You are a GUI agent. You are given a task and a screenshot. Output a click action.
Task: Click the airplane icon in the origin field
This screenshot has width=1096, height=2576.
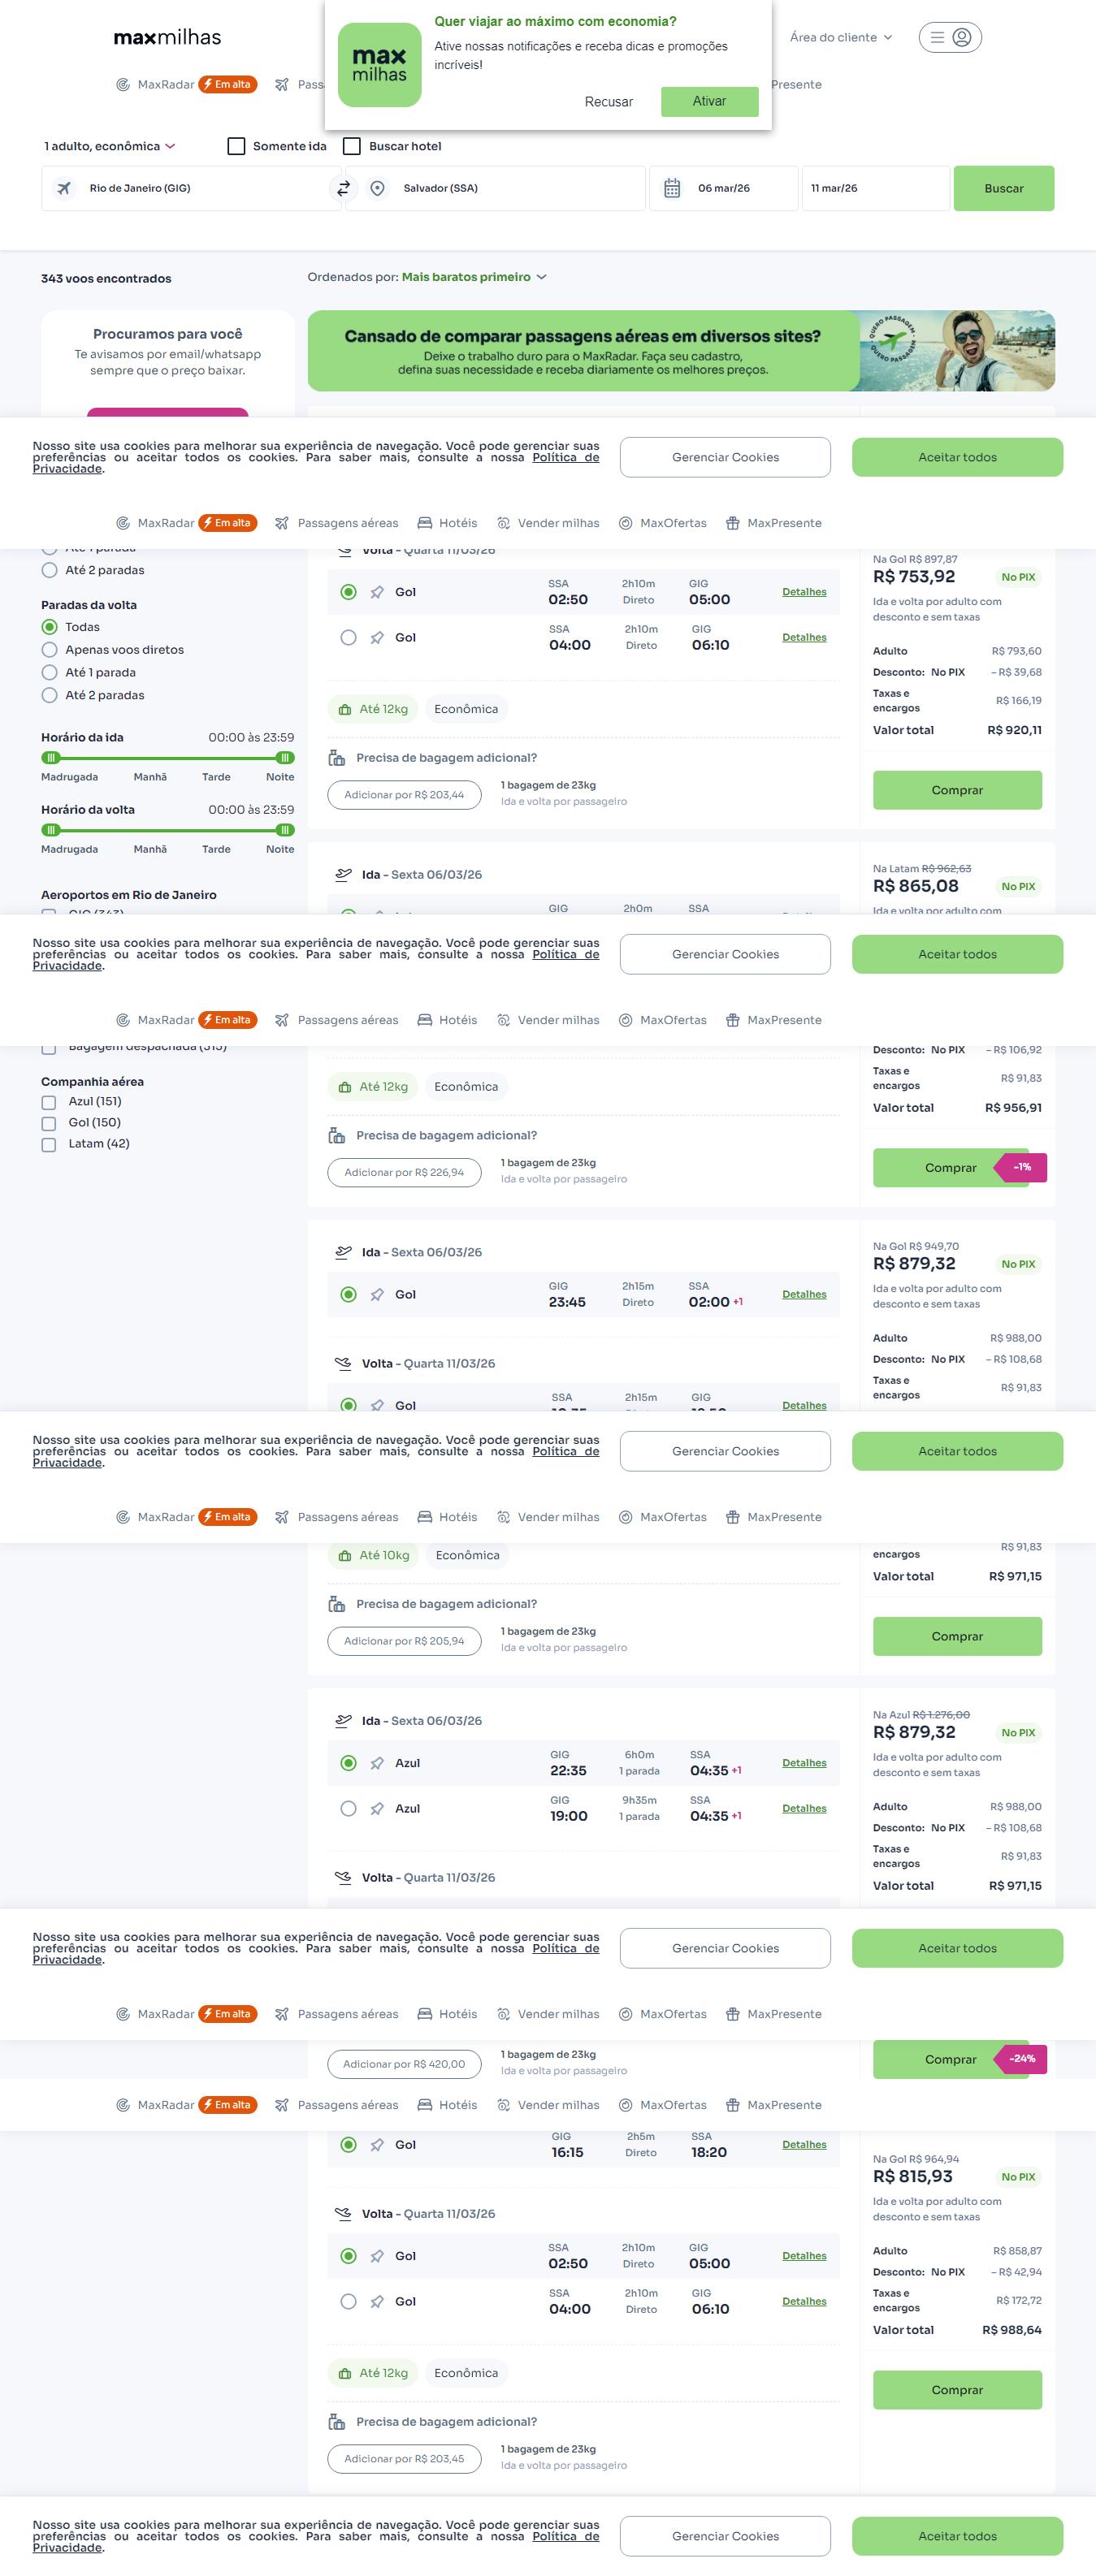(x=64, y=188)
